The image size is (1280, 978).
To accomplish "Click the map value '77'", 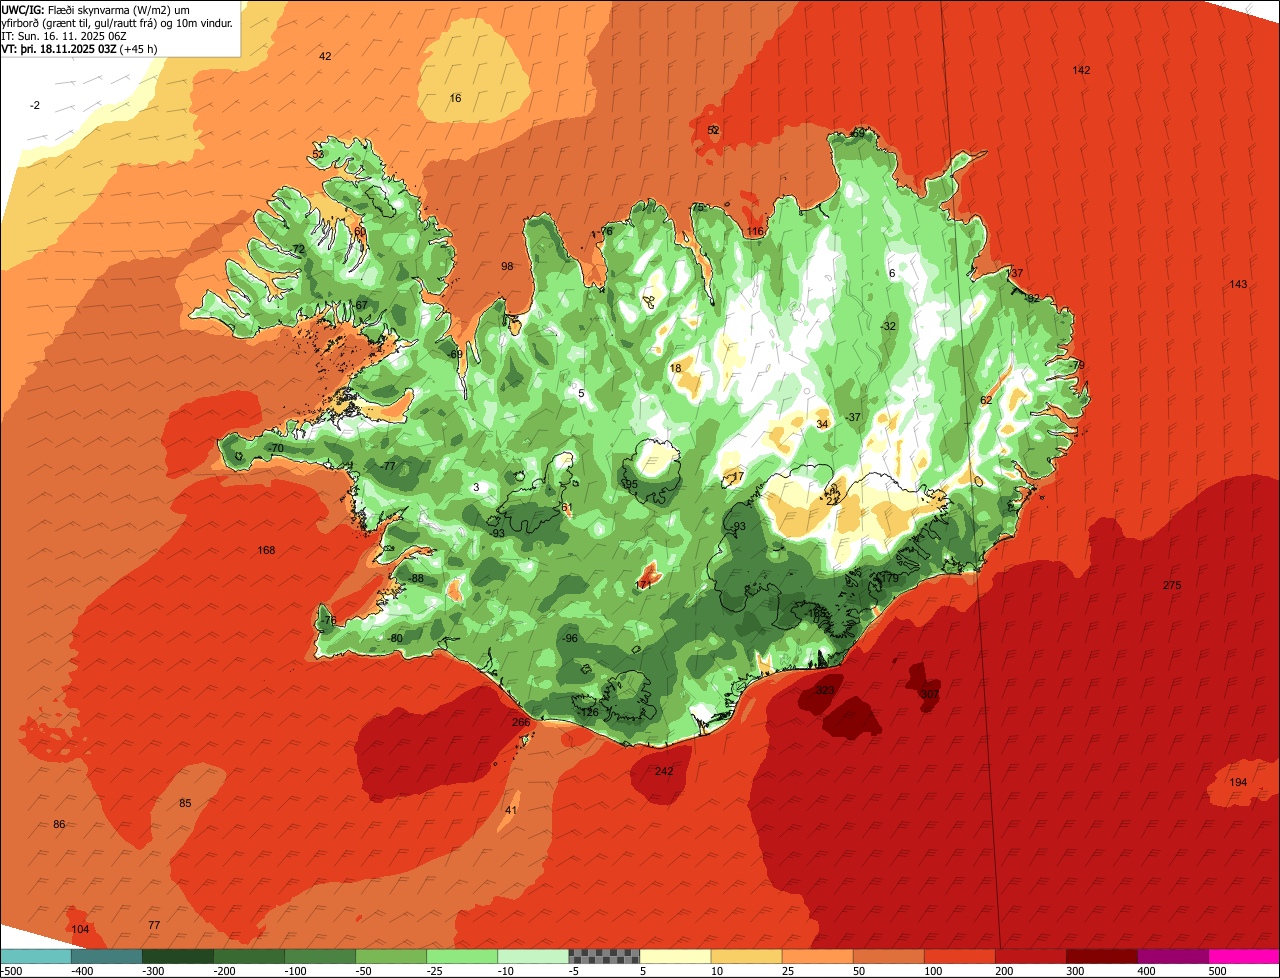I will tap(154, 925).
